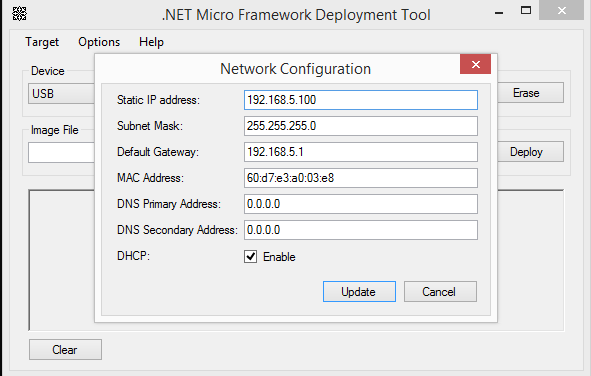Click the DNS Secondary Address field
Image resolution: width=591 pixels, height=376 pixels.
click(361, 230)
